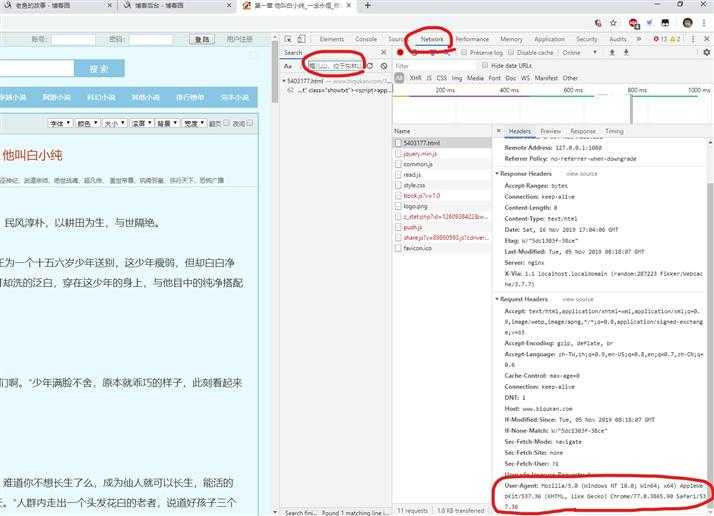Screen dimensions: 714x516
Task: Switch to the Preview tab
Action: (551, 131)
